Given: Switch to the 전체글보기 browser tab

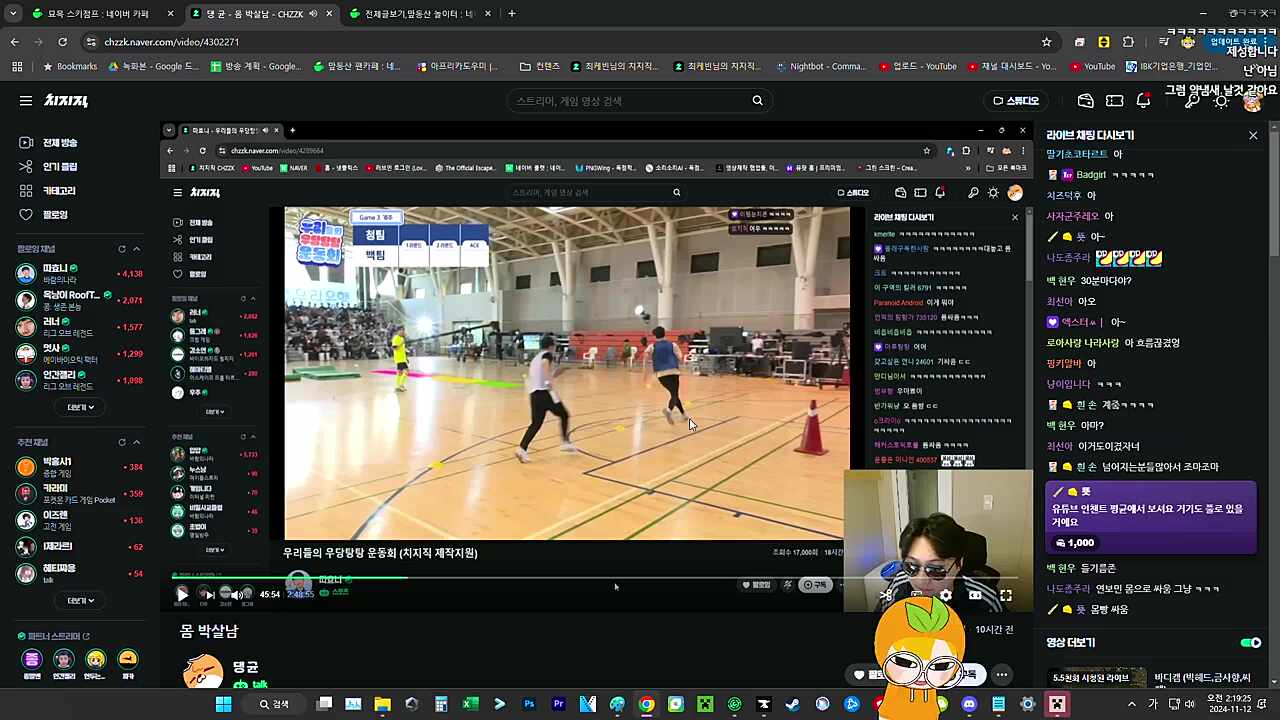Looking at the screenshot, I should (x=418, y=14).
